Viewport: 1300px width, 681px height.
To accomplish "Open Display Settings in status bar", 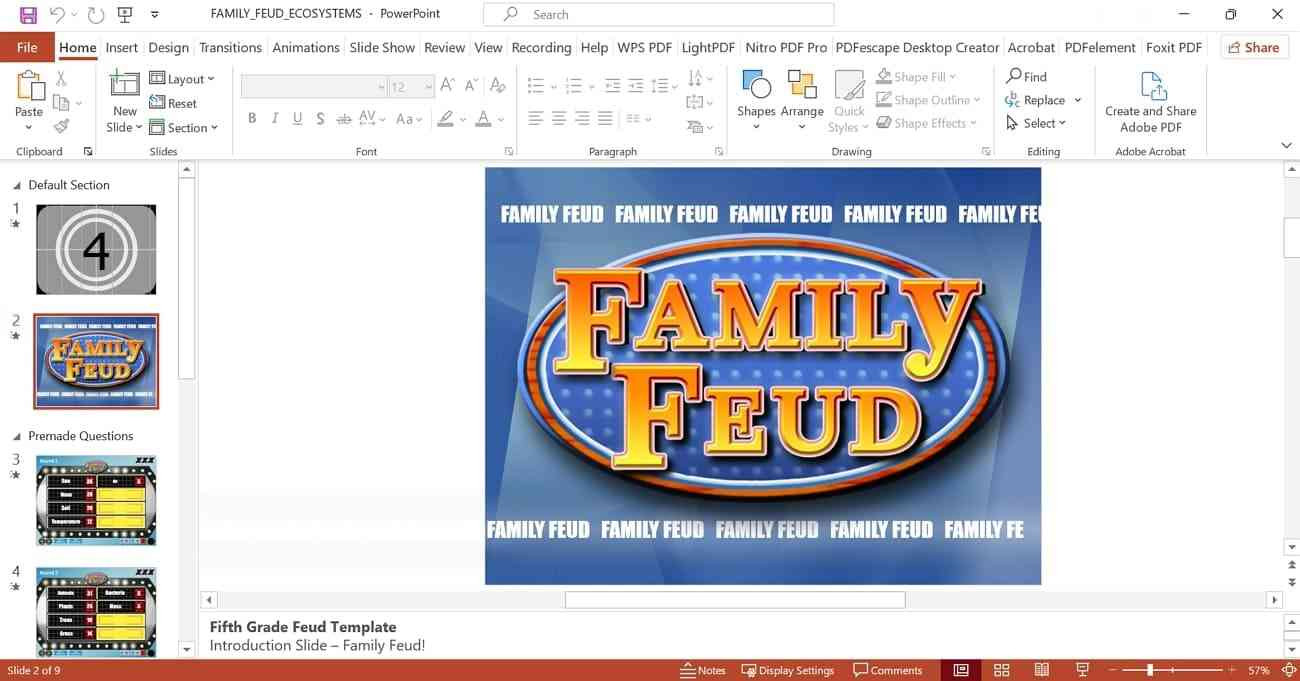I will click(788, 670).
